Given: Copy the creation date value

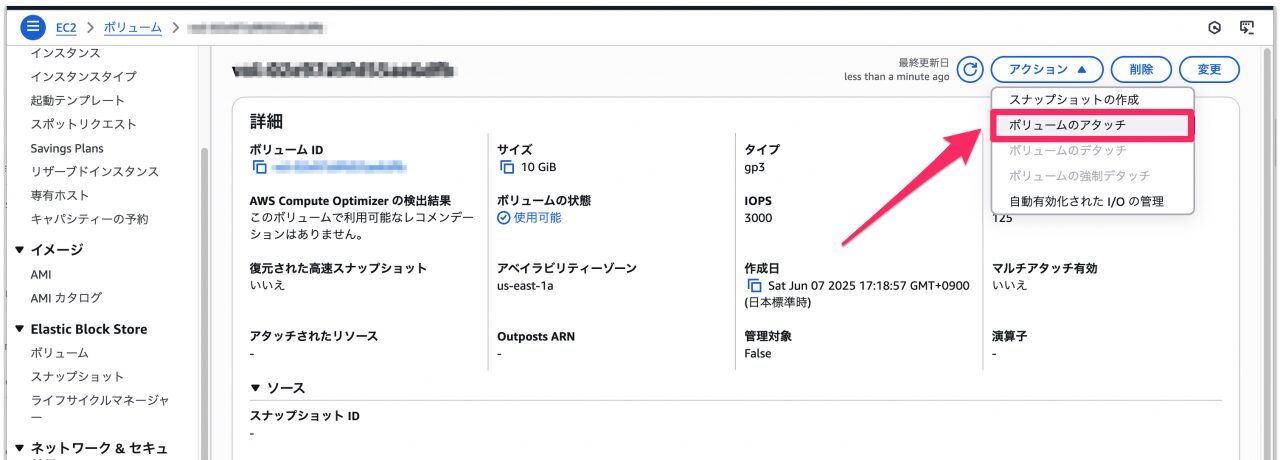Looking at the screenshot, I should (754, 286).
